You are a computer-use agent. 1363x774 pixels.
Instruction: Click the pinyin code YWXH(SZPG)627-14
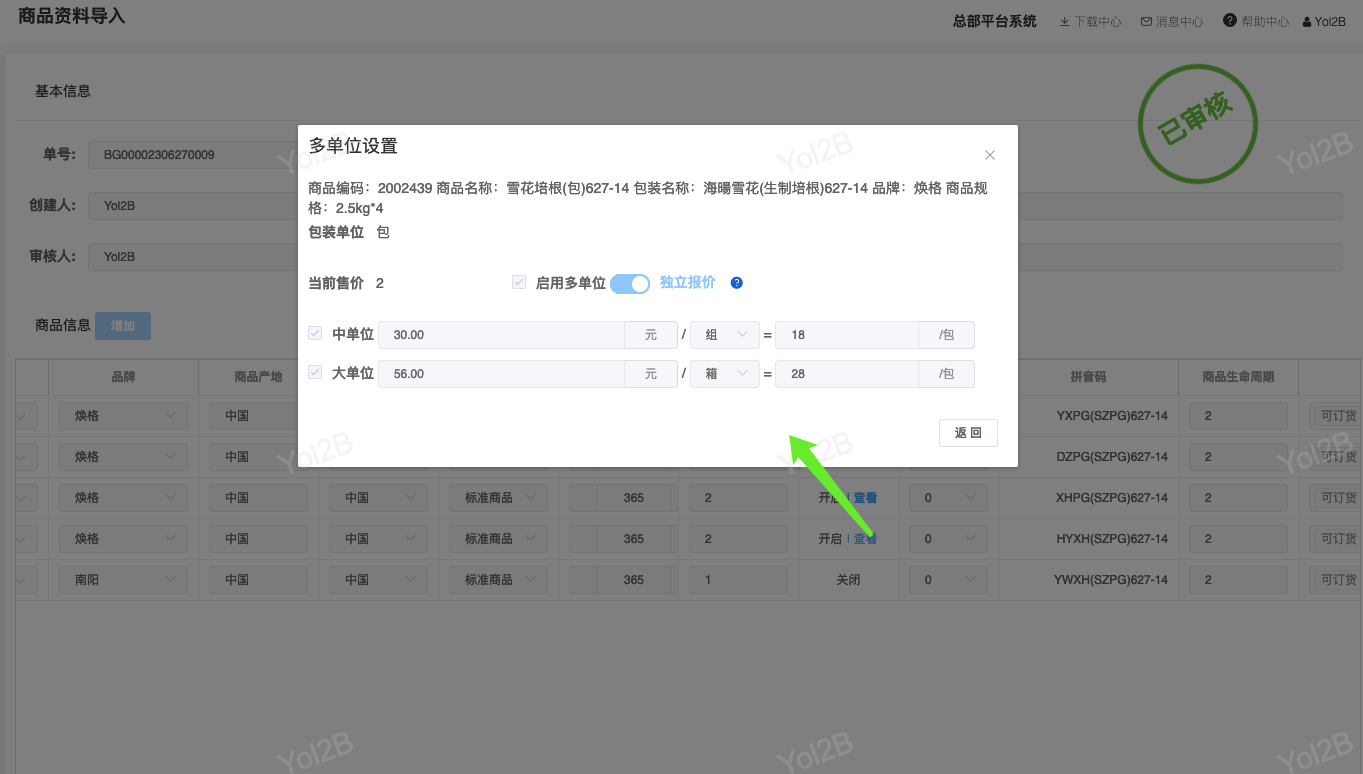[1111, 580]
